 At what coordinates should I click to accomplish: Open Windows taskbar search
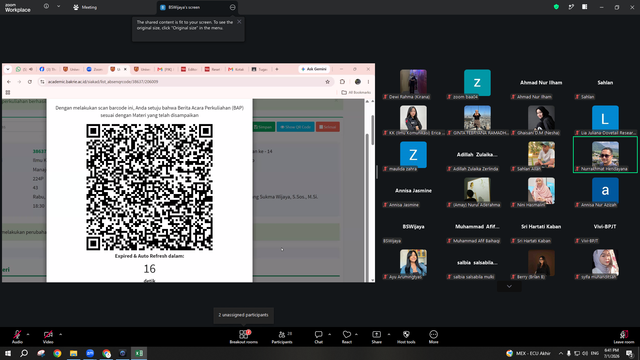24,353
